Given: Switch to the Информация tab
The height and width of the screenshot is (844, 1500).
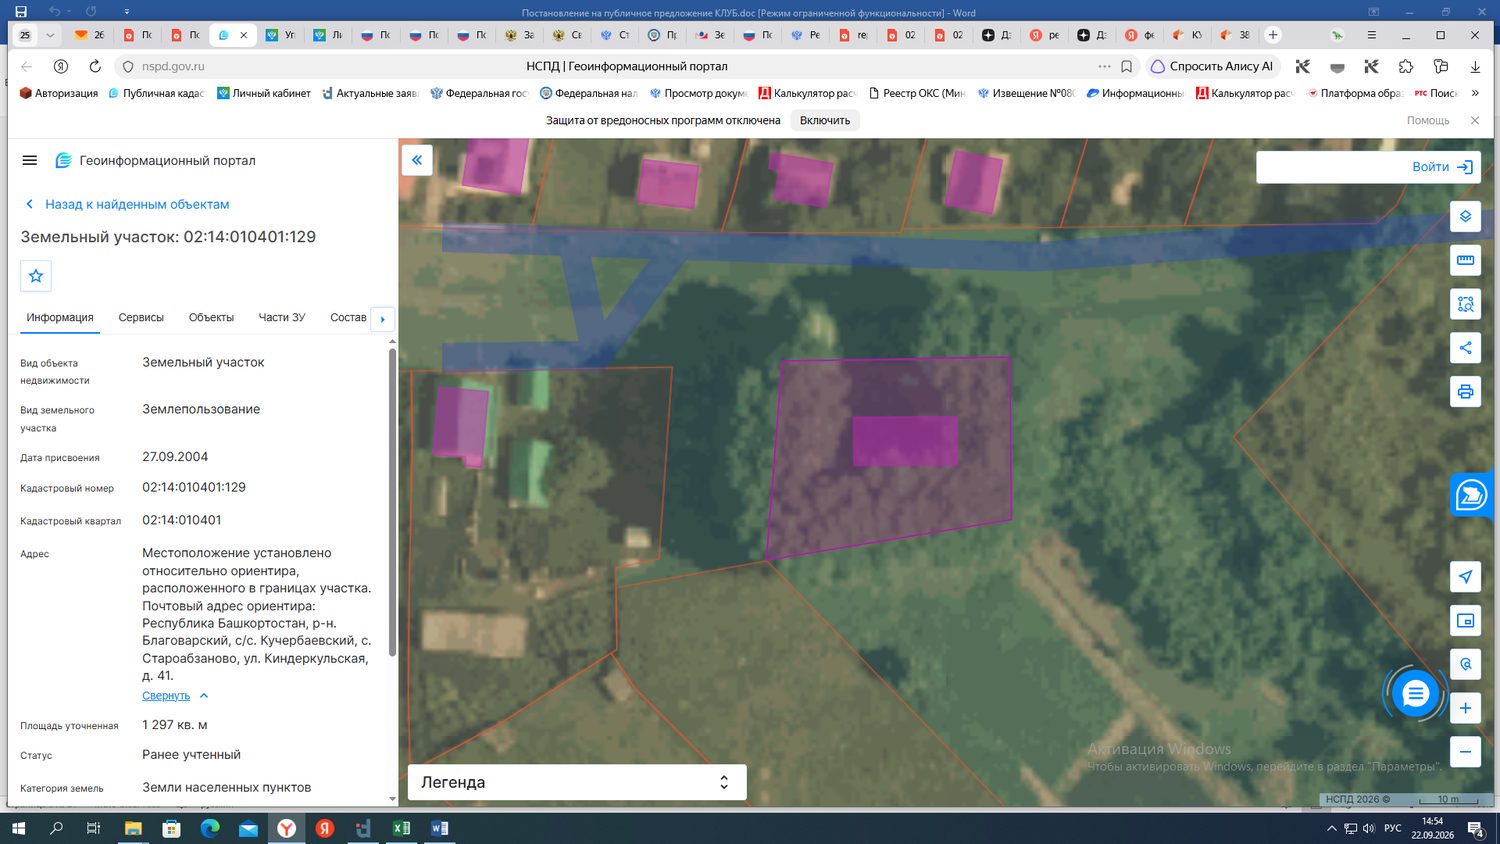Looking at the screenshot, I should point(60,317).
